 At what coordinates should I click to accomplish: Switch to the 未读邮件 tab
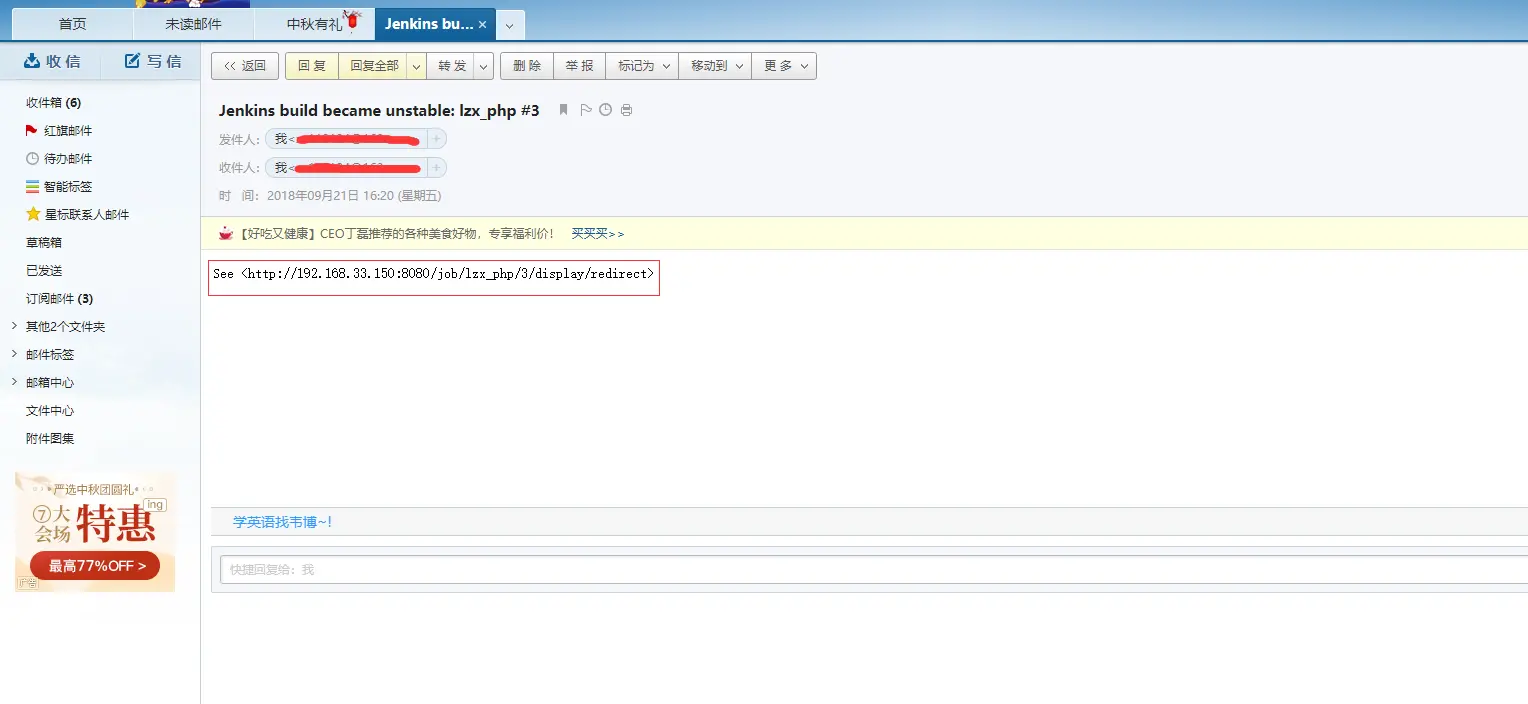click(194, 24)
